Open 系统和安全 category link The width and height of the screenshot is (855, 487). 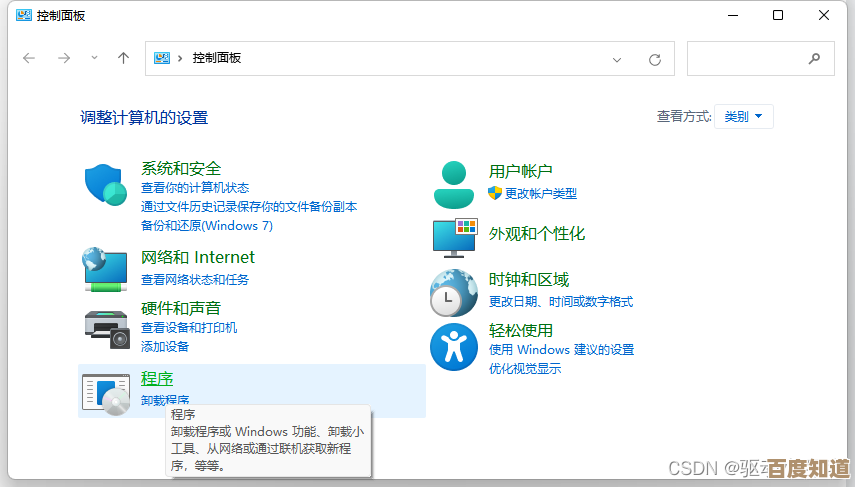tap(181, 168)
